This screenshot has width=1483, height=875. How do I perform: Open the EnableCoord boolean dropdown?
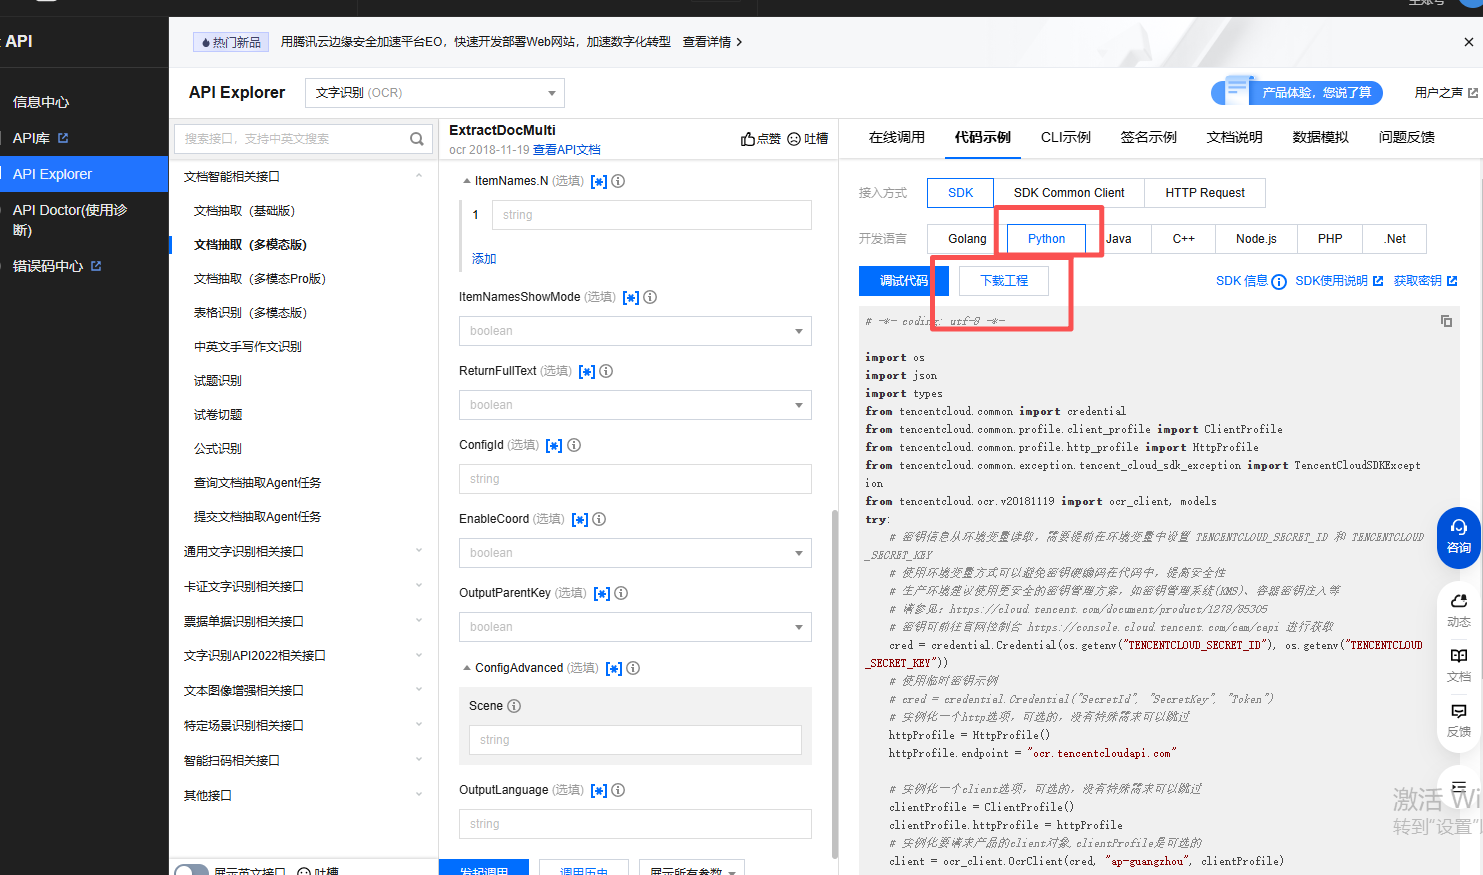[635, 553]
